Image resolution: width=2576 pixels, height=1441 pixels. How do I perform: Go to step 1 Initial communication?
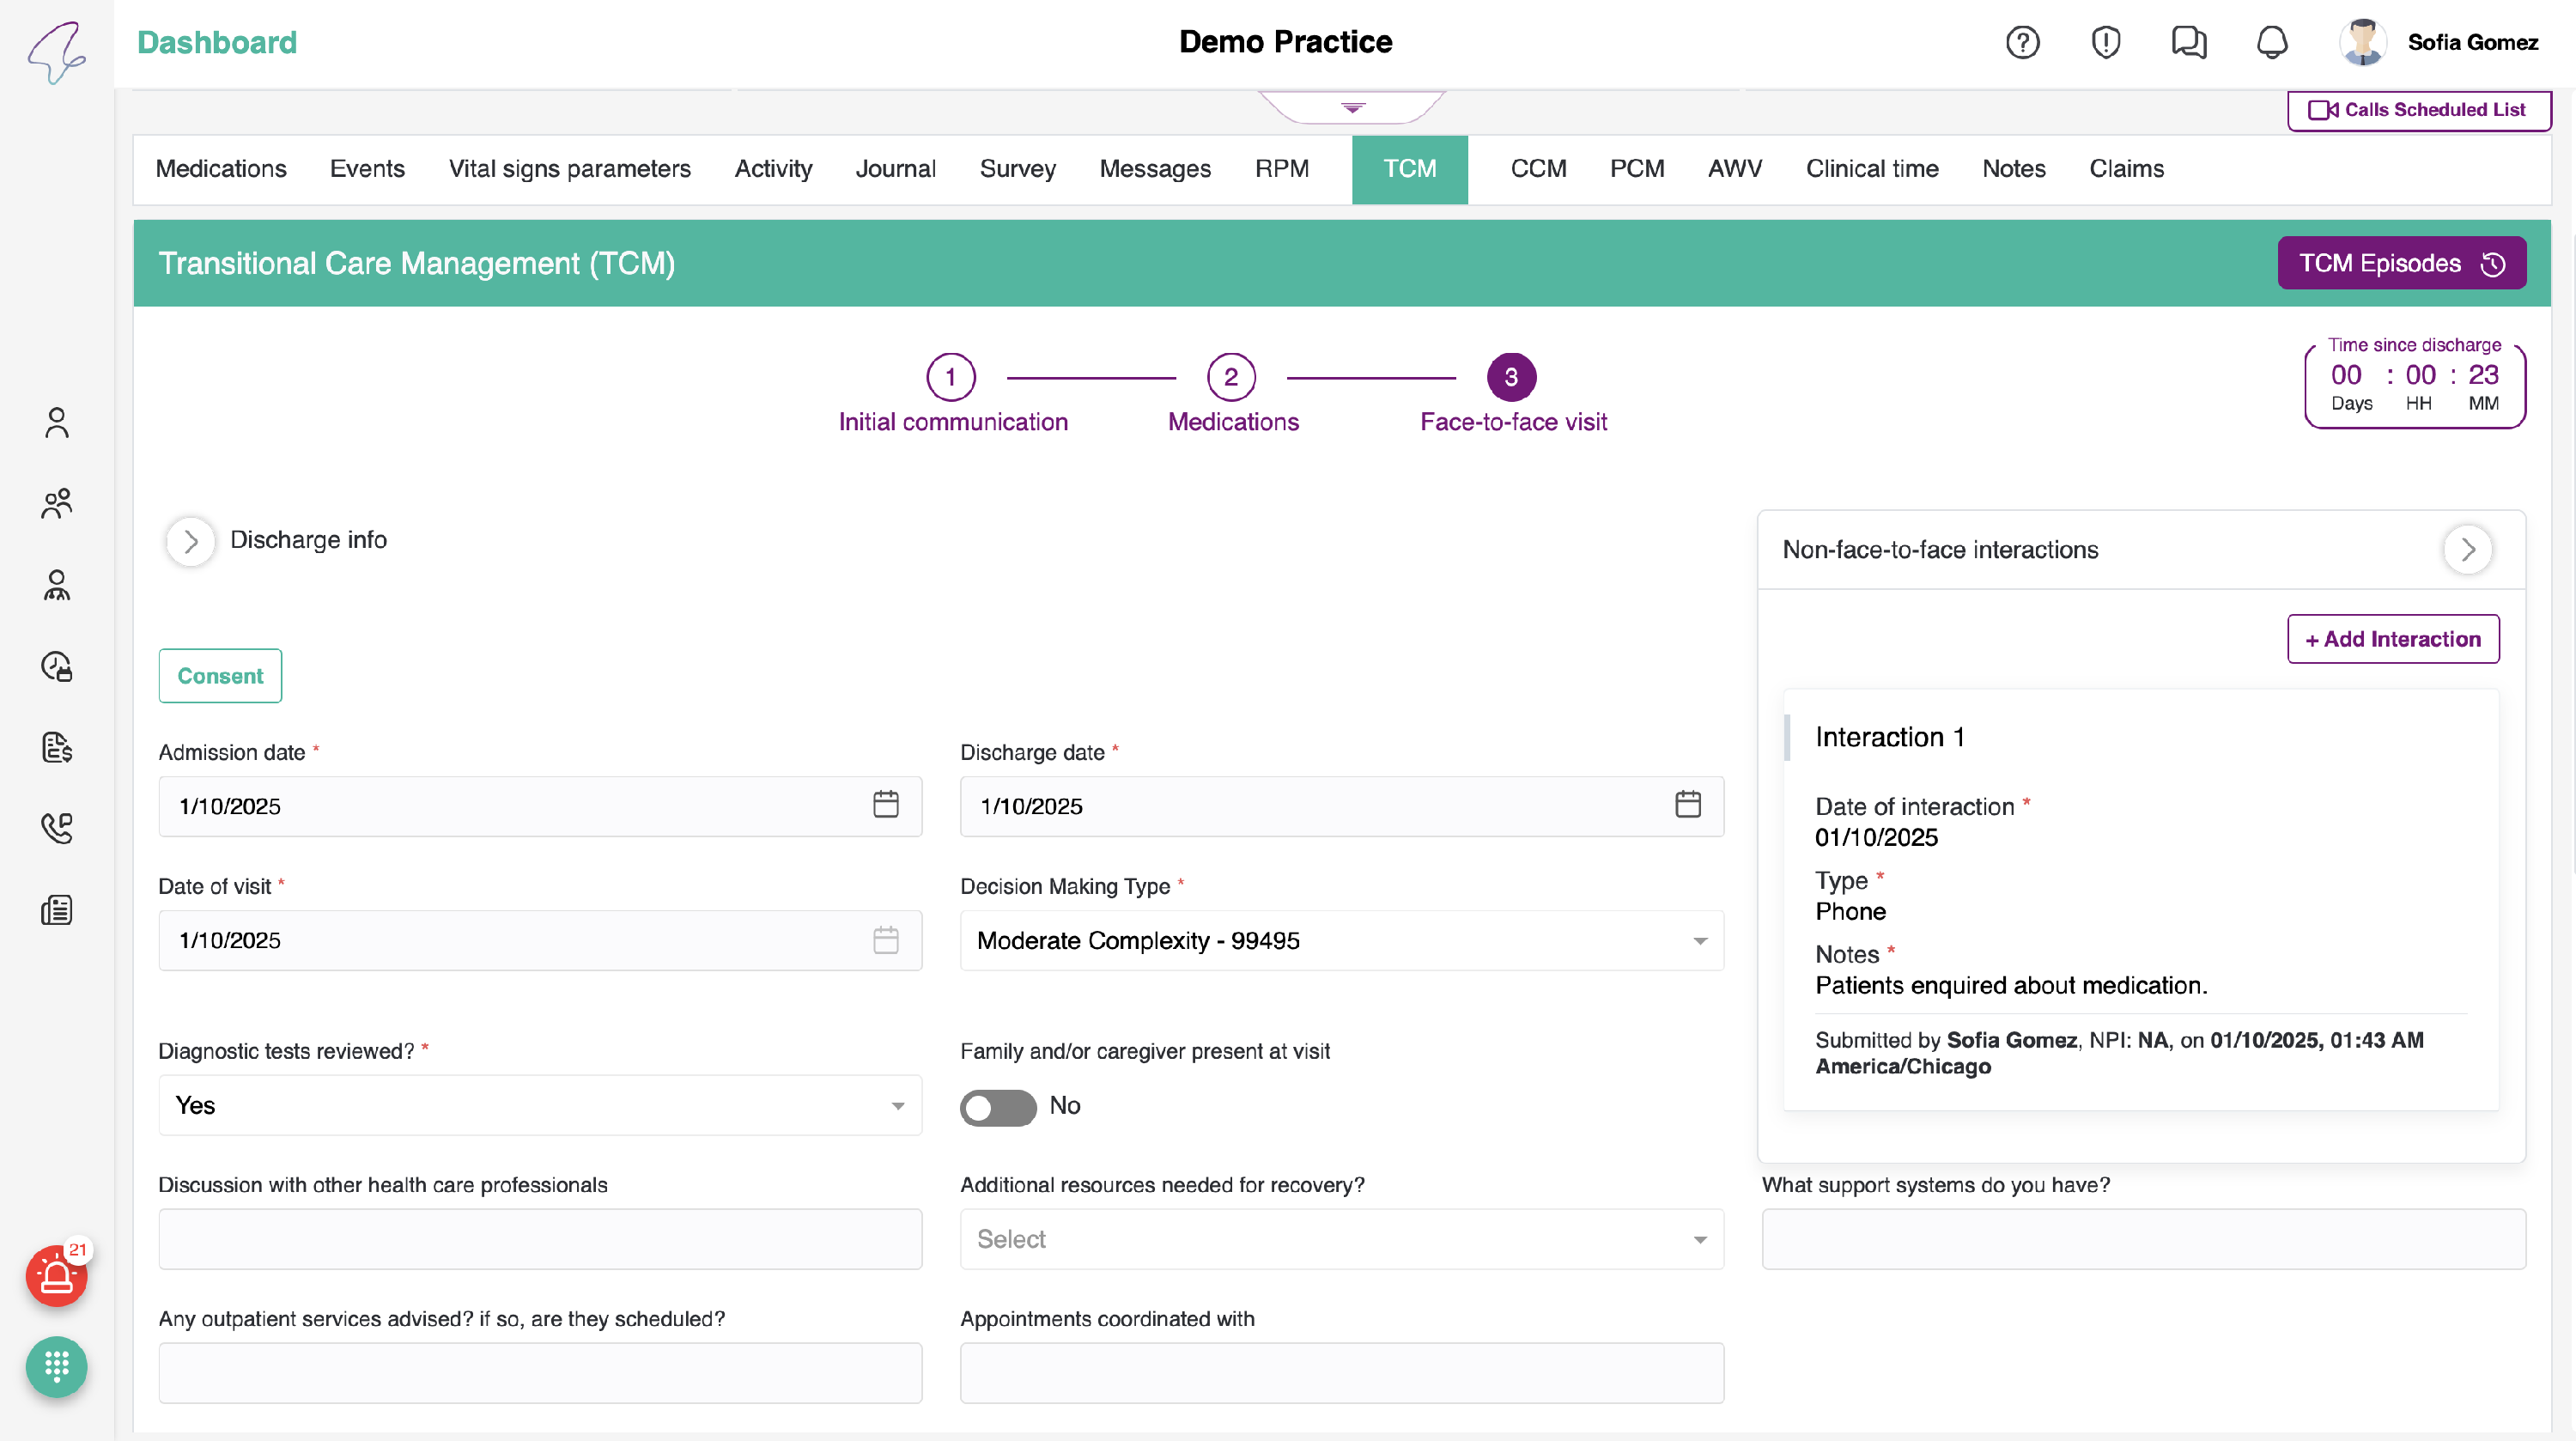(x=950, y=377)
